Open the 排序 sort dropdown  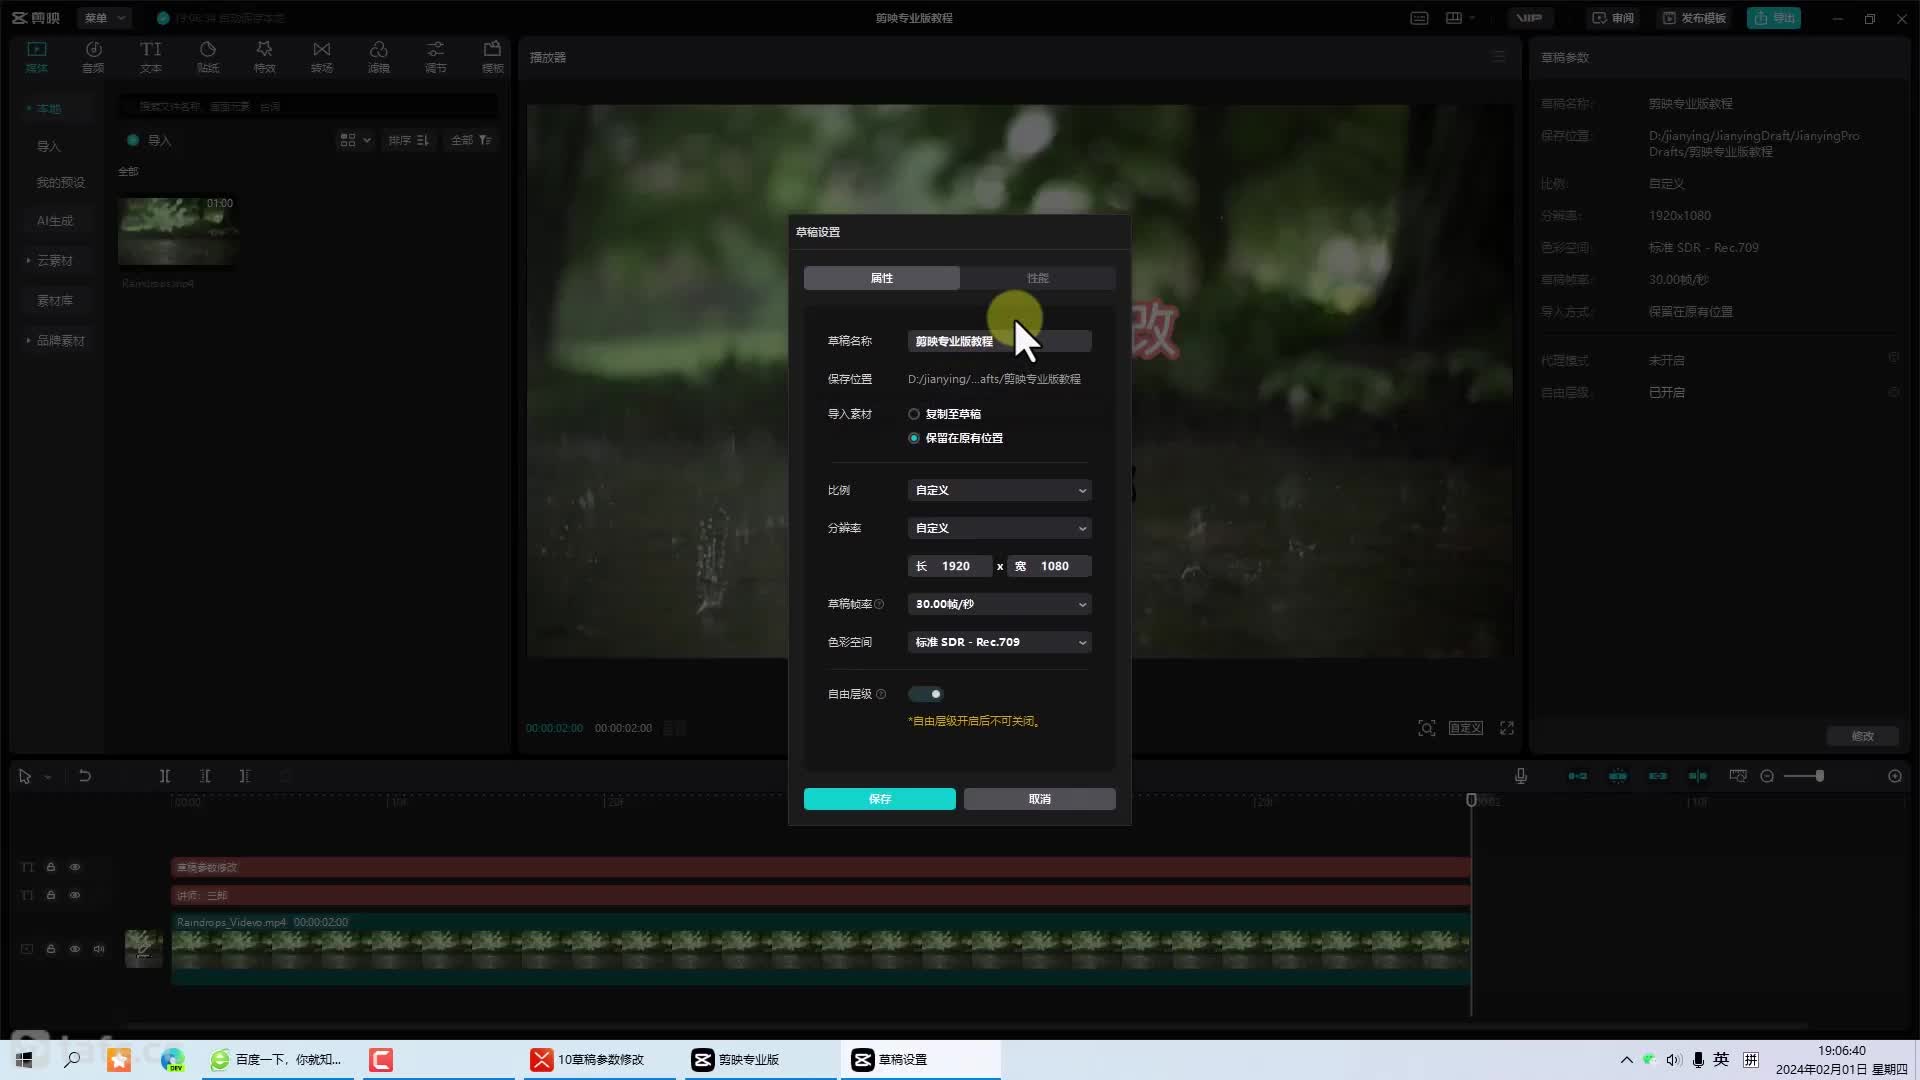click(x=409, y=140)
